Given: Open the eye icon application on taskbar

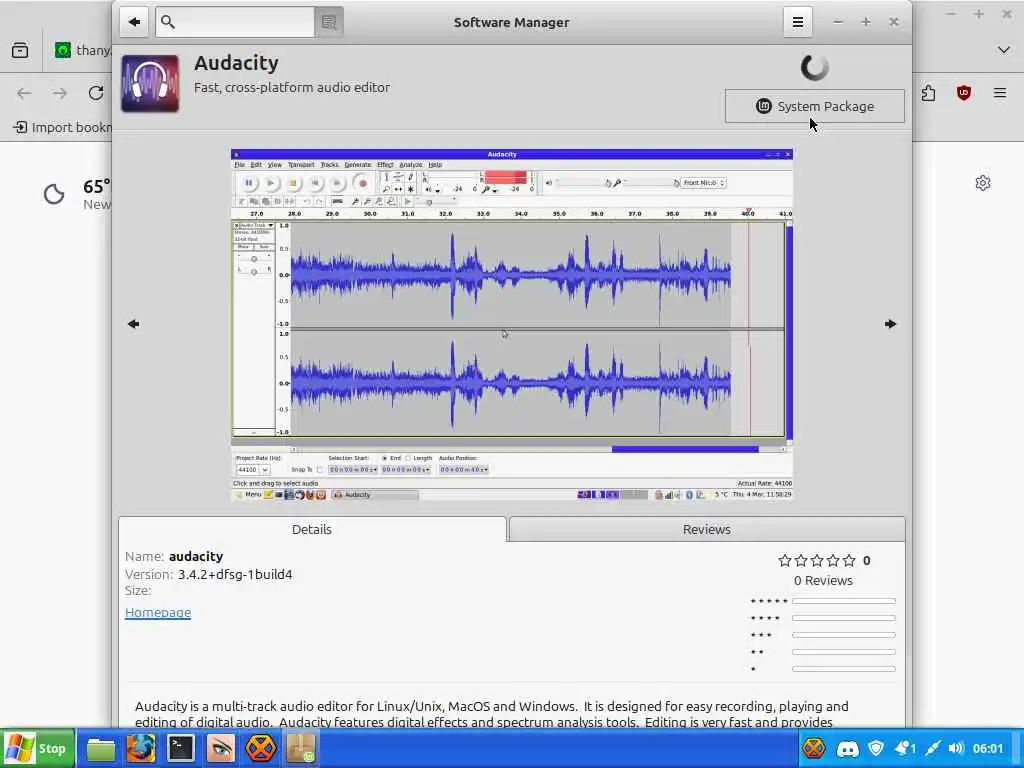Looking at the screenshot, I should point(221,748).
